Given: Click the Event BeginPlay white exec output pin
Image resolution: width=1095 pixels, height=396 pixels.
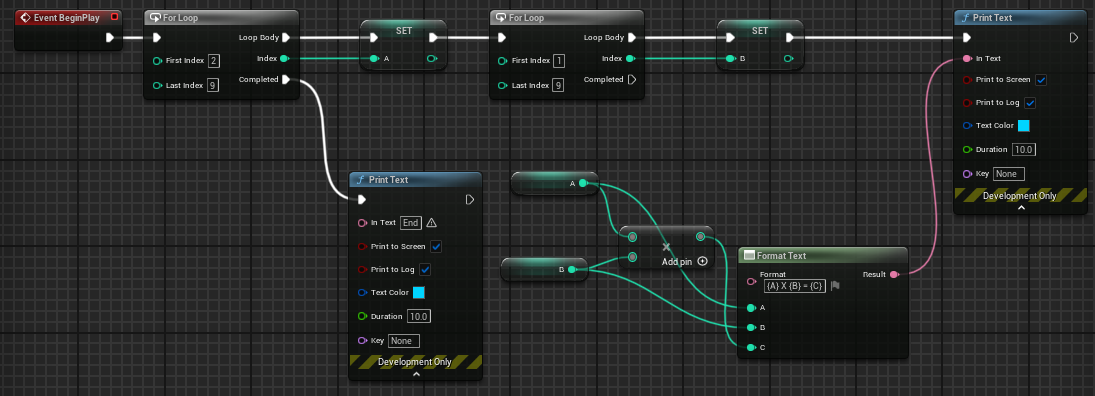Looking at the screenshot, I should click(x=110, y=38).
